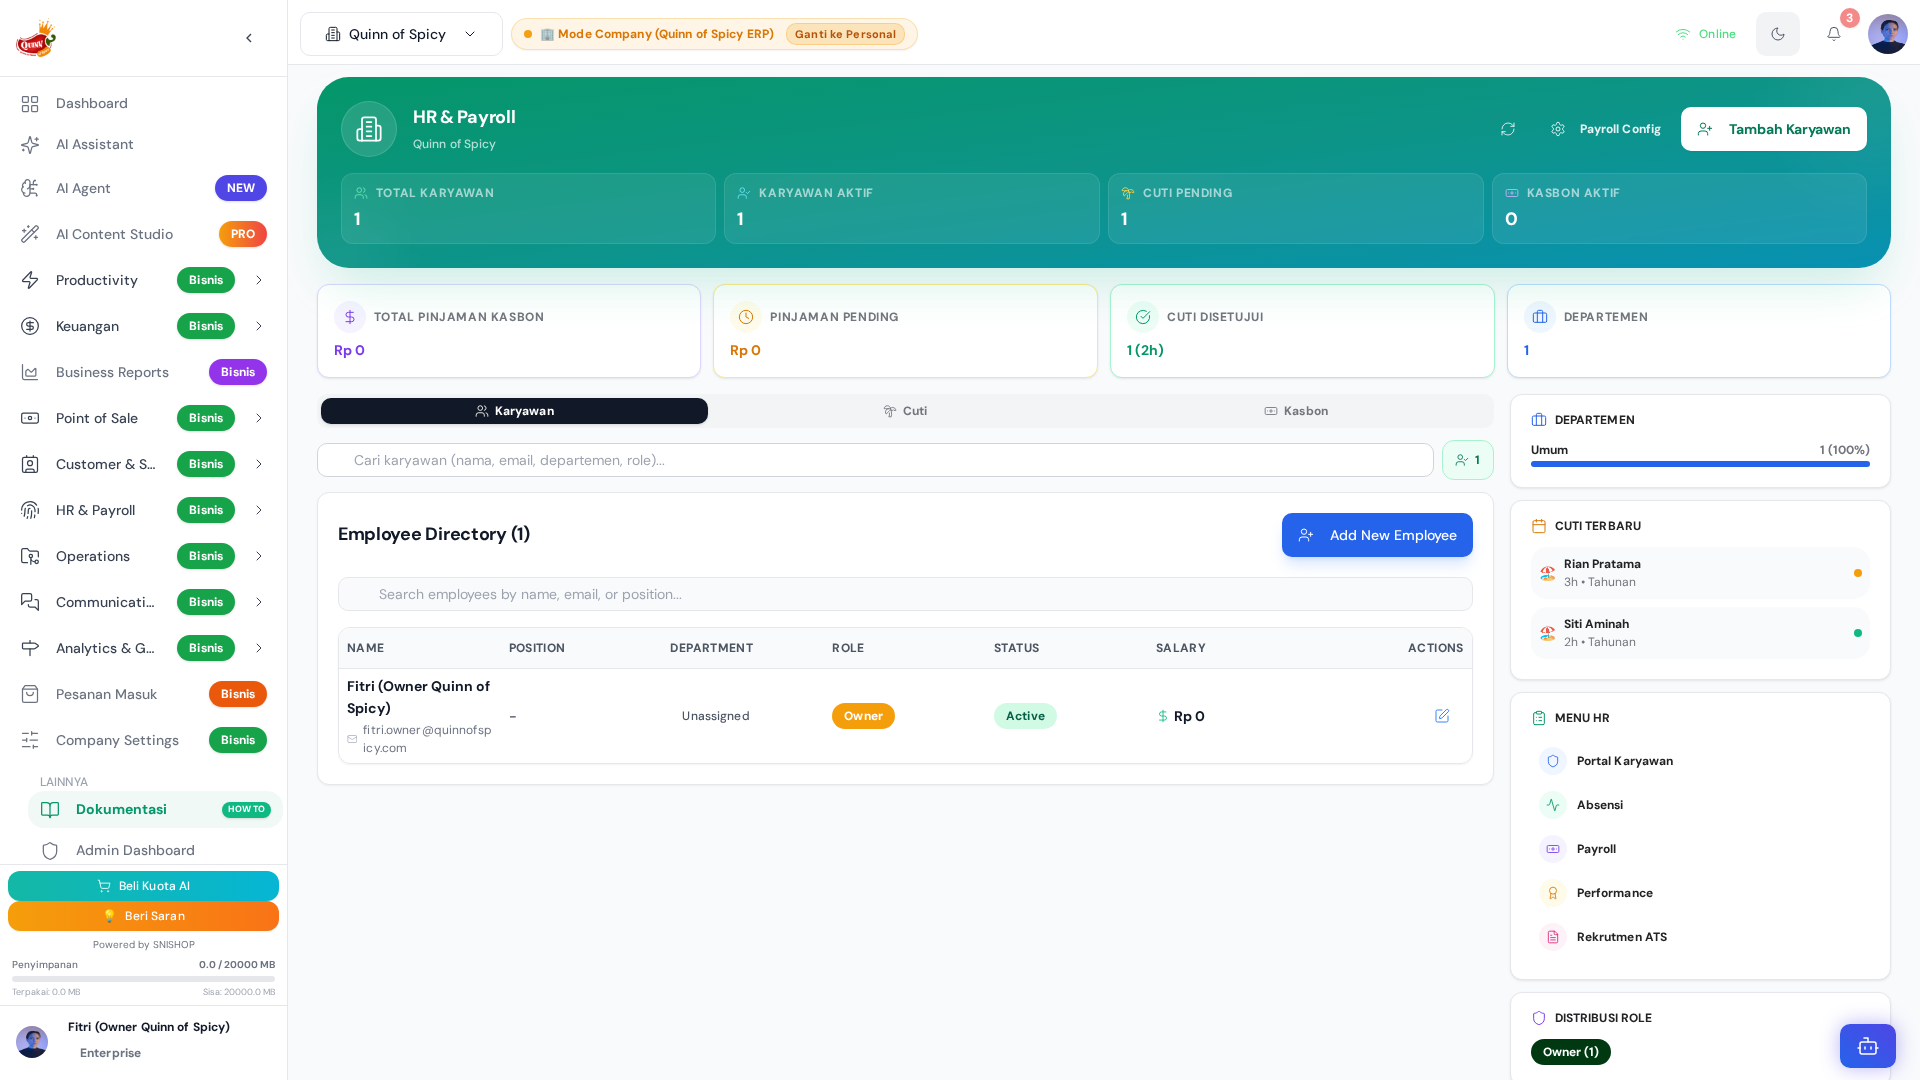The height and width of the screenshot is (1080, 1920).
Task: Collapse the sidebar with the chevron arrow
Action: [x=249, y=38]
